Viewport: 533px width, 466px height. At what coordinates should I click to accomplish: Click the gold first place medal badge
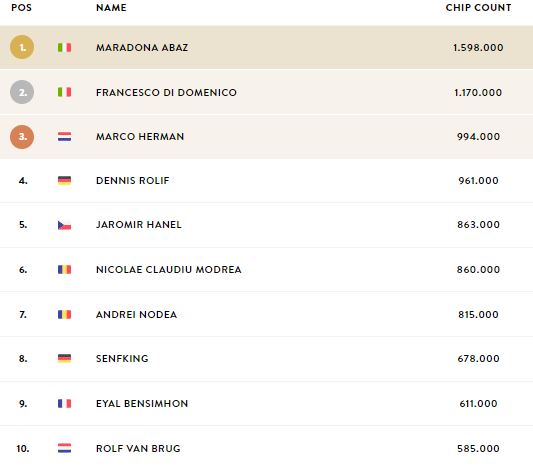[22, 47]
